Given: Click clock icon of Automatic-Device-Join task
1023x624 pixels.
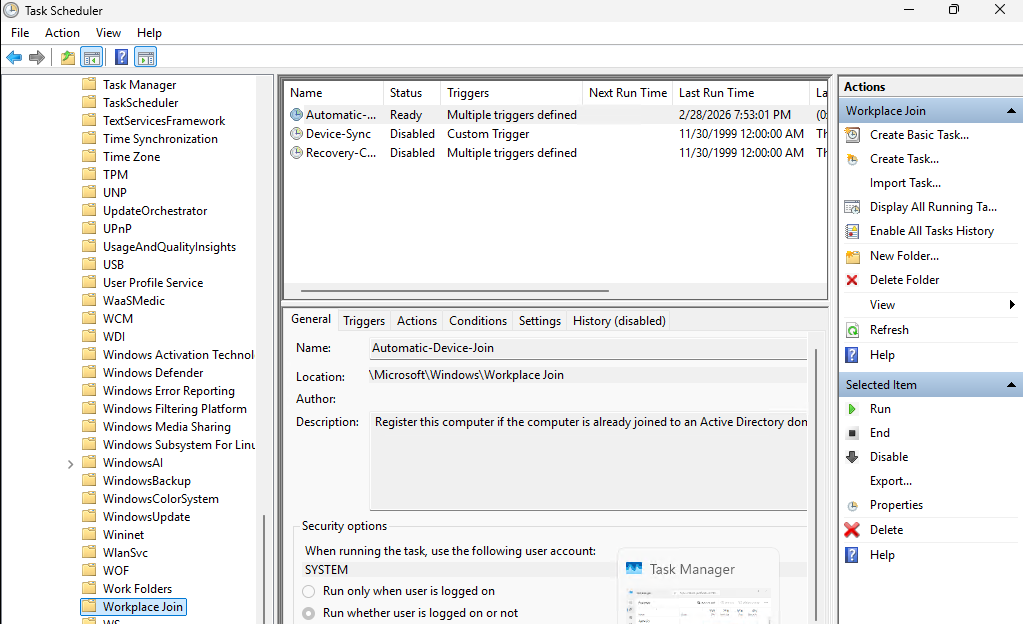Looking at the screenshot, I should coord(296,115).
